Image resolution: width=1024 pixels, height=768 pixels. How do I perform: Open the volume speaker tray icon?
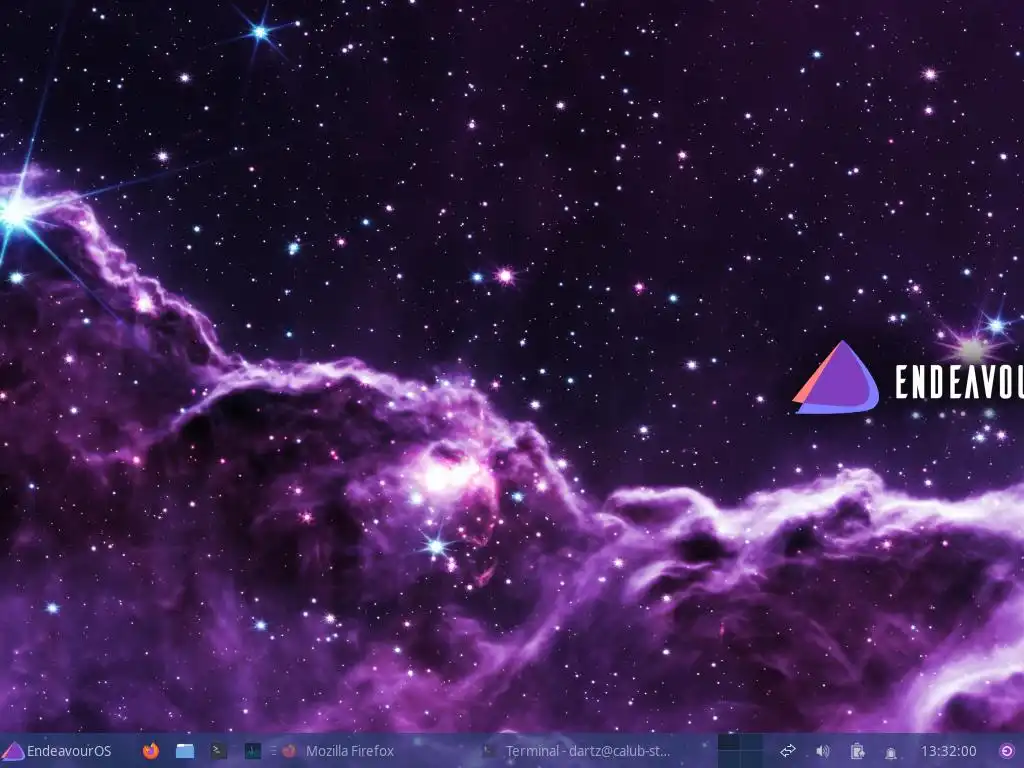823,751
